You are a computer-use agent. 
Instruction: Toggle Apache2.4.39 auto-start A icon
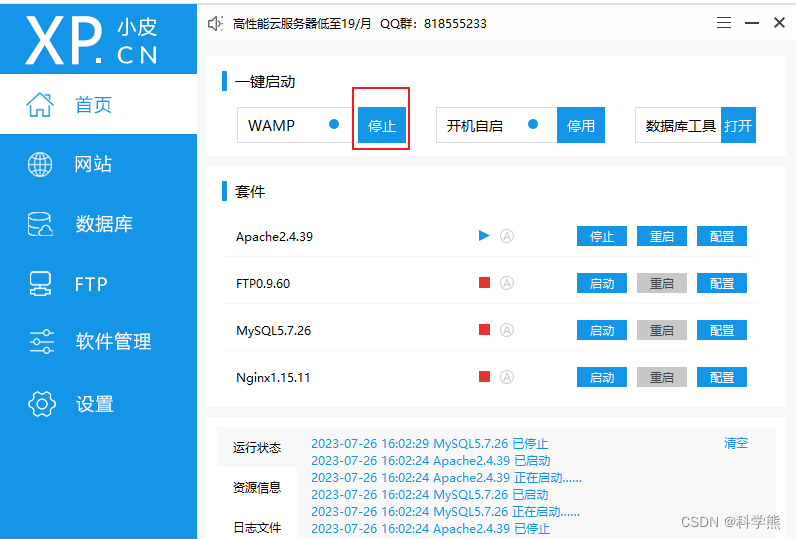pos(507,236)
